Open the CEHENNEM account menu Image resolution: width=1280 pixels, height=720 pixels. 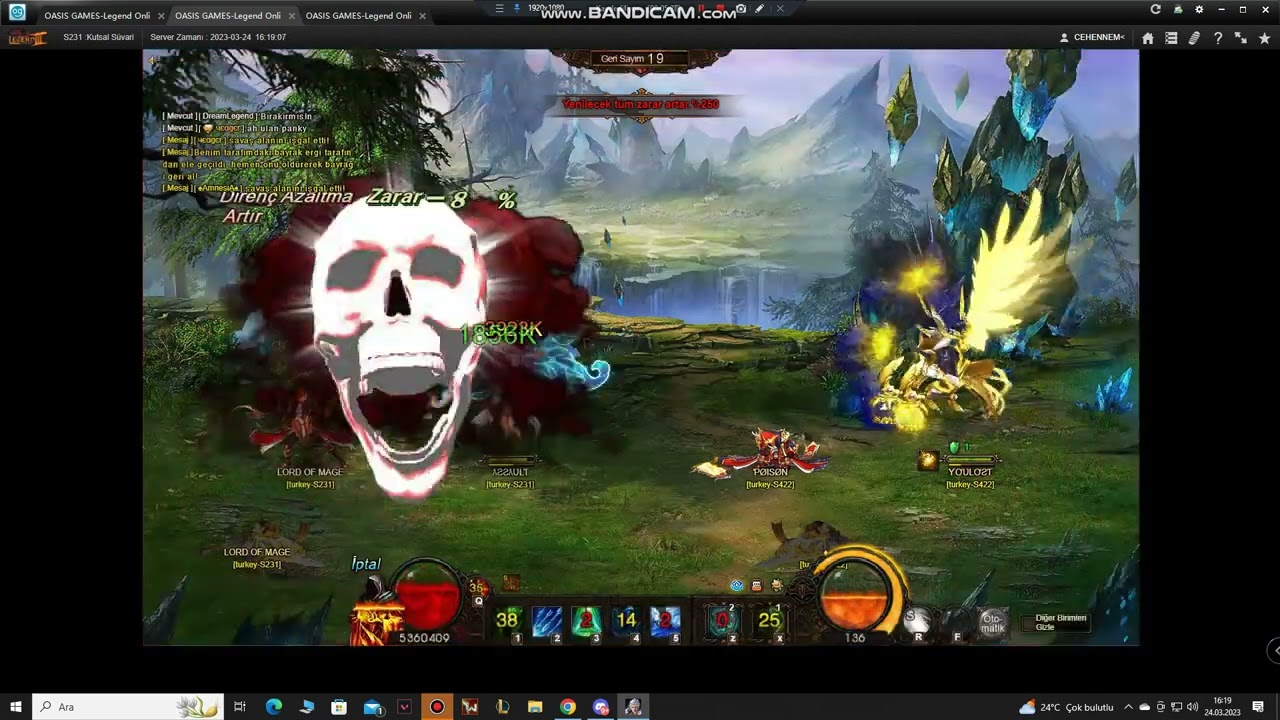tap(1092, 38)
